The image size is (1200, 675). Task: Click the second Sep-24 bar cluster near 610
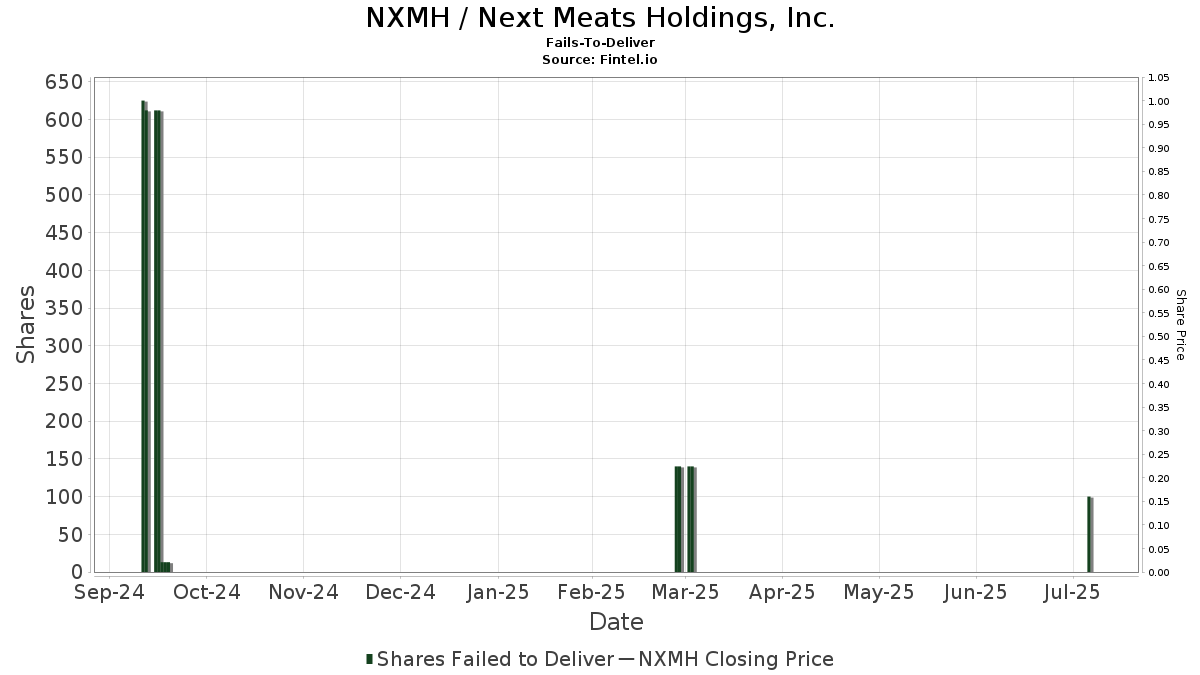(x=158, y=341)
